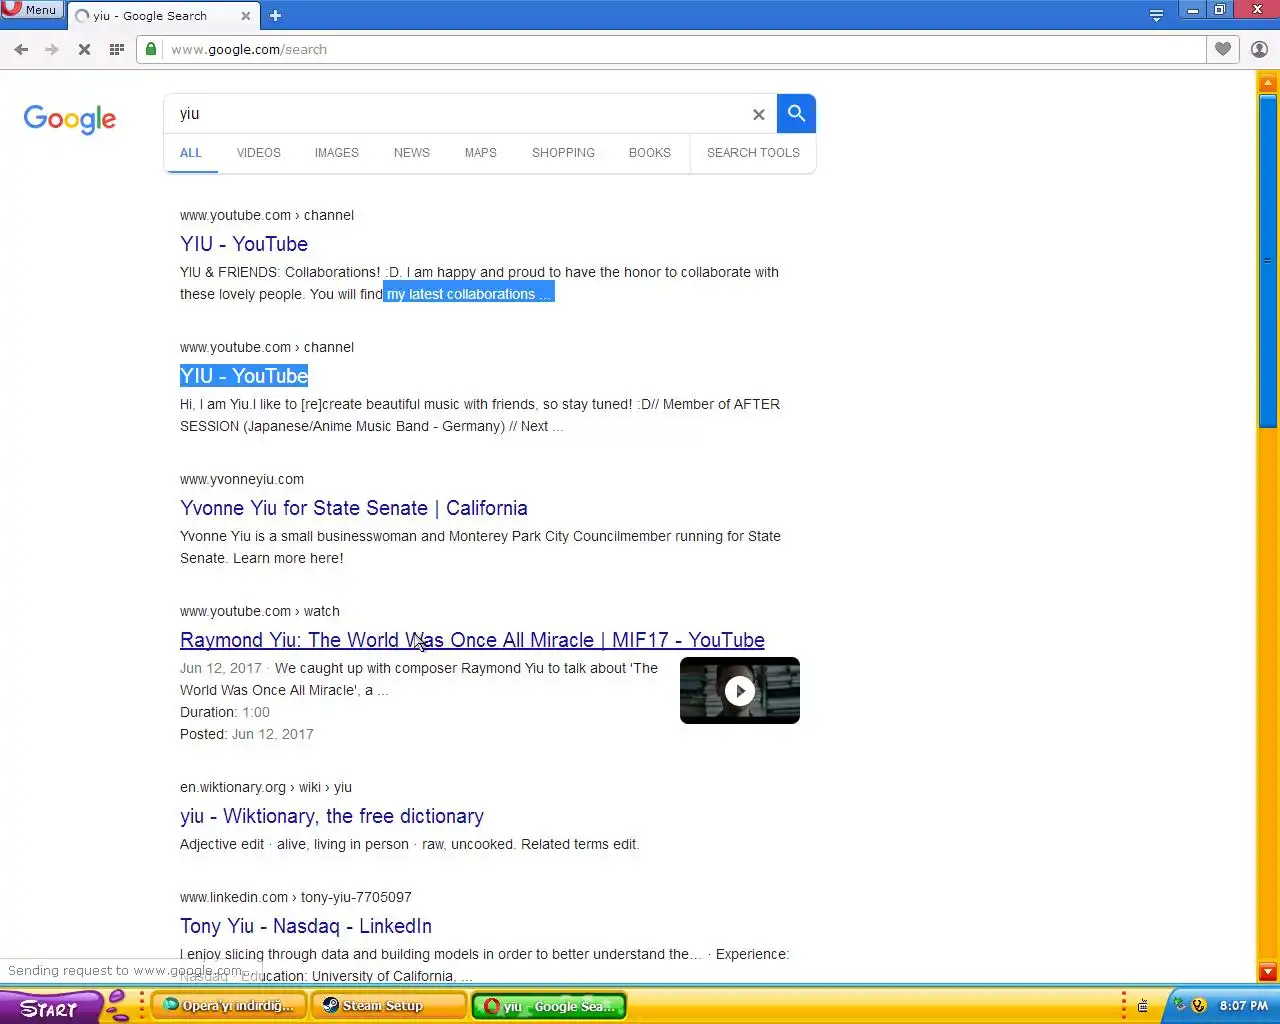Open 'Tony Yiu - Nasdaq - LinkedIn' result

[306, 926]
